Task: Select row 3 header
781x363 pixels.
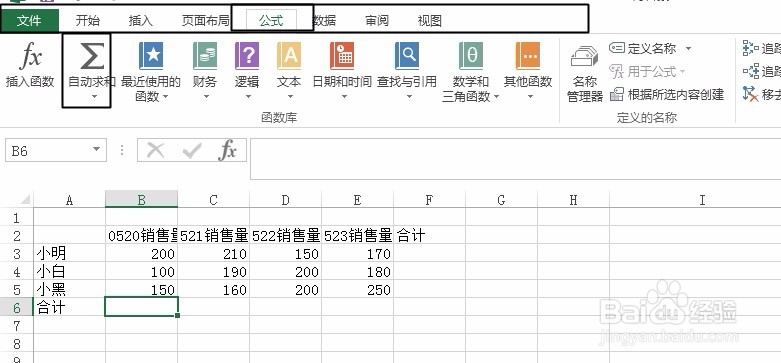Action: (x=16, y=253)
